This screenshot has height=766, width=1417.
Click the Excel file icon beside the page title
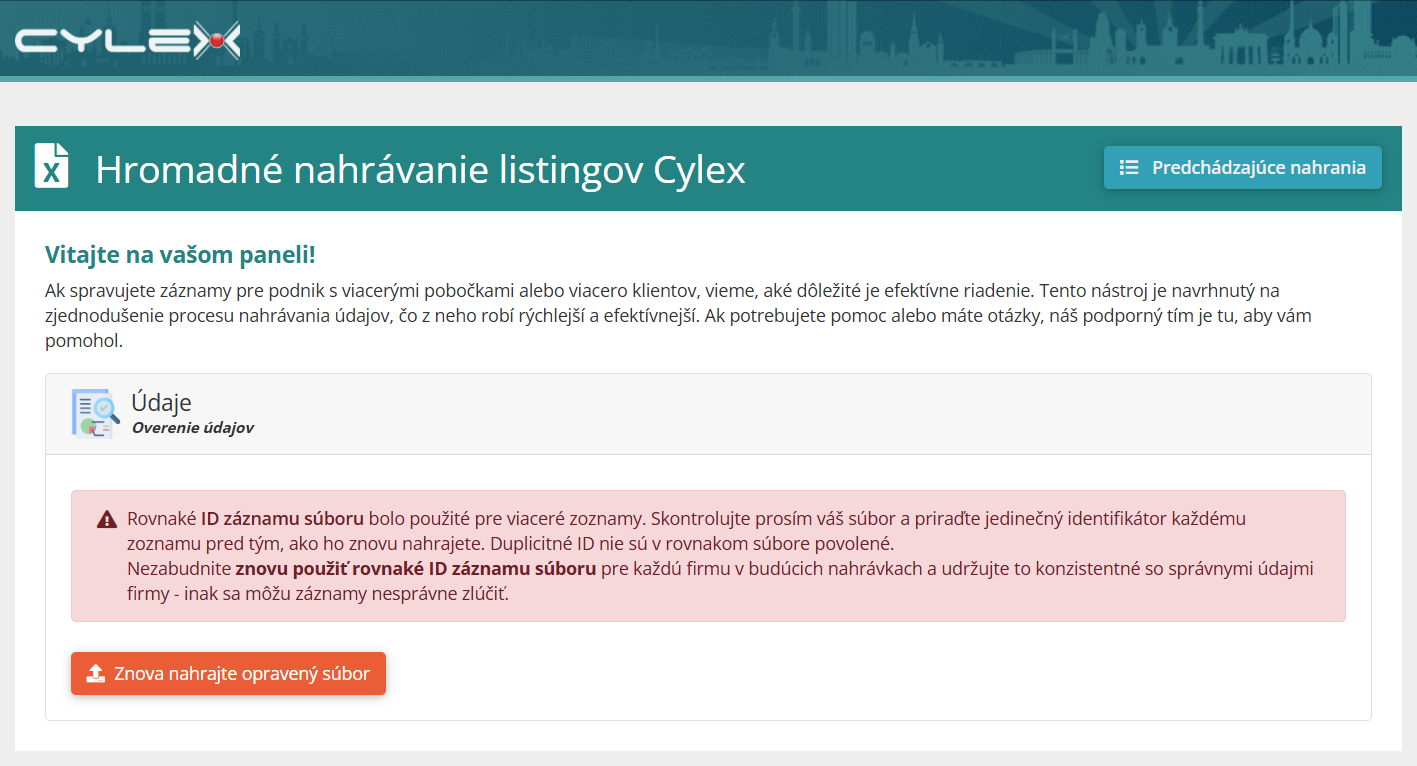[x=52, y=166]
